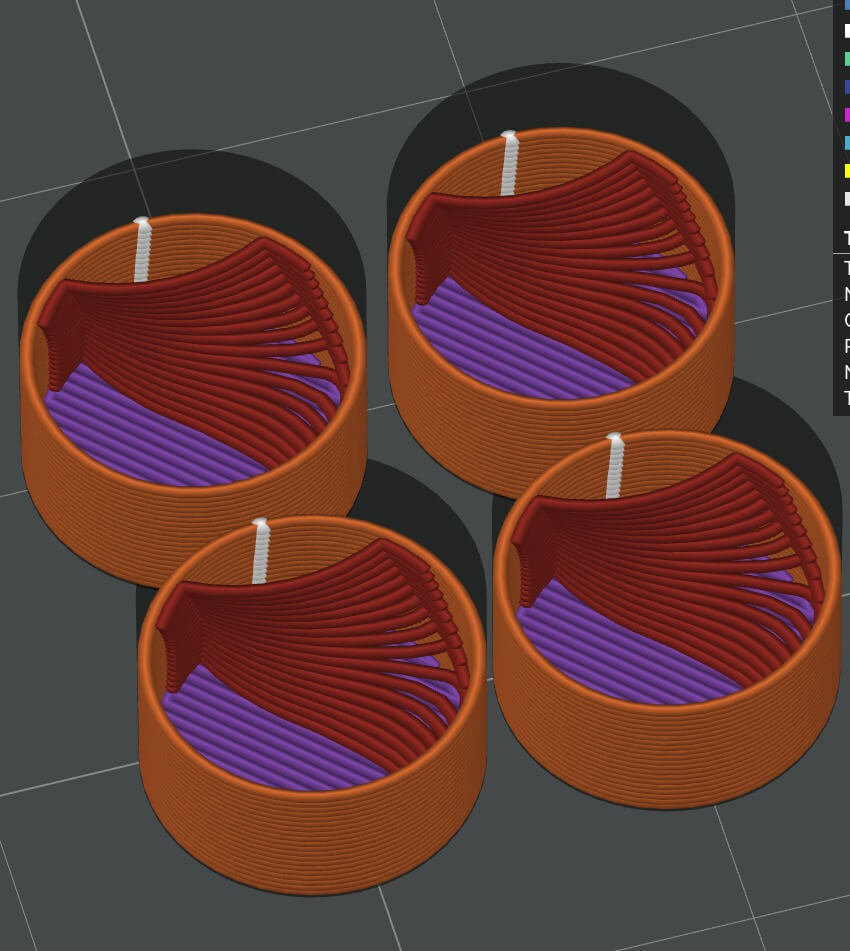Screen dimensions: 850x951
Task: Click the magenta color swatch in the legend
Action: click(847, 115)
